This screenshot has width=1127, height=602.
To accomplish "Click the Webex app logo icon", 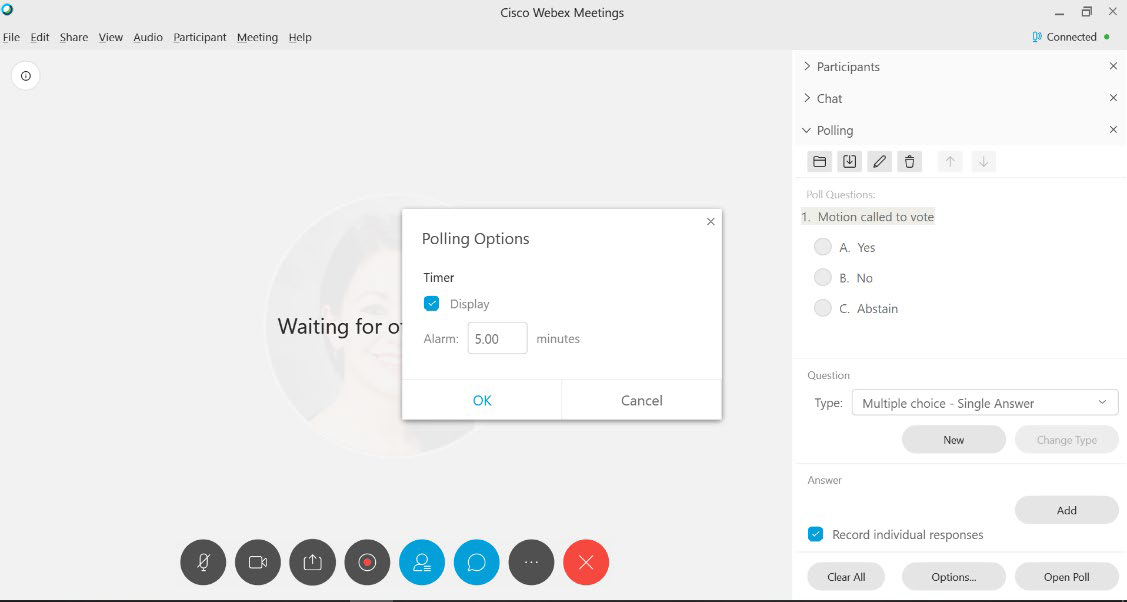I will pyautogui.click(x=7, y=9).
